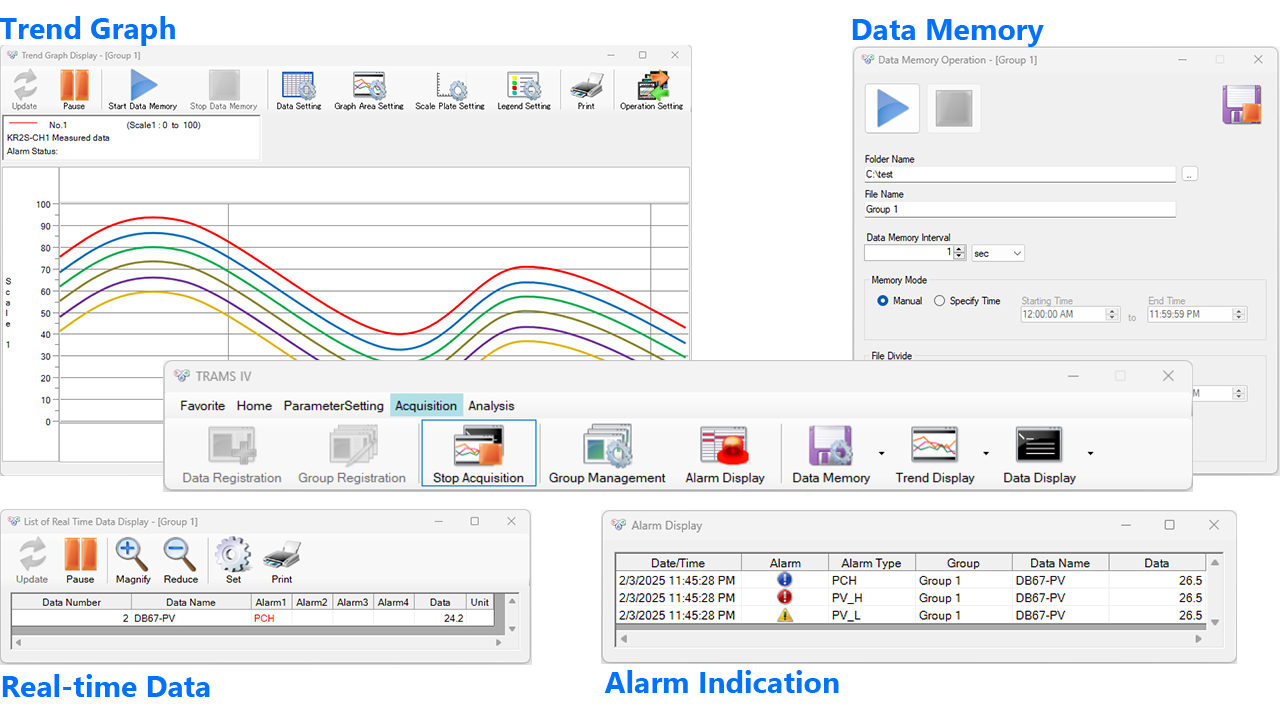Click the yellow warning alarm icon
The width and height of the screenshot is (1280, 720).
click(x=785, y=615)
